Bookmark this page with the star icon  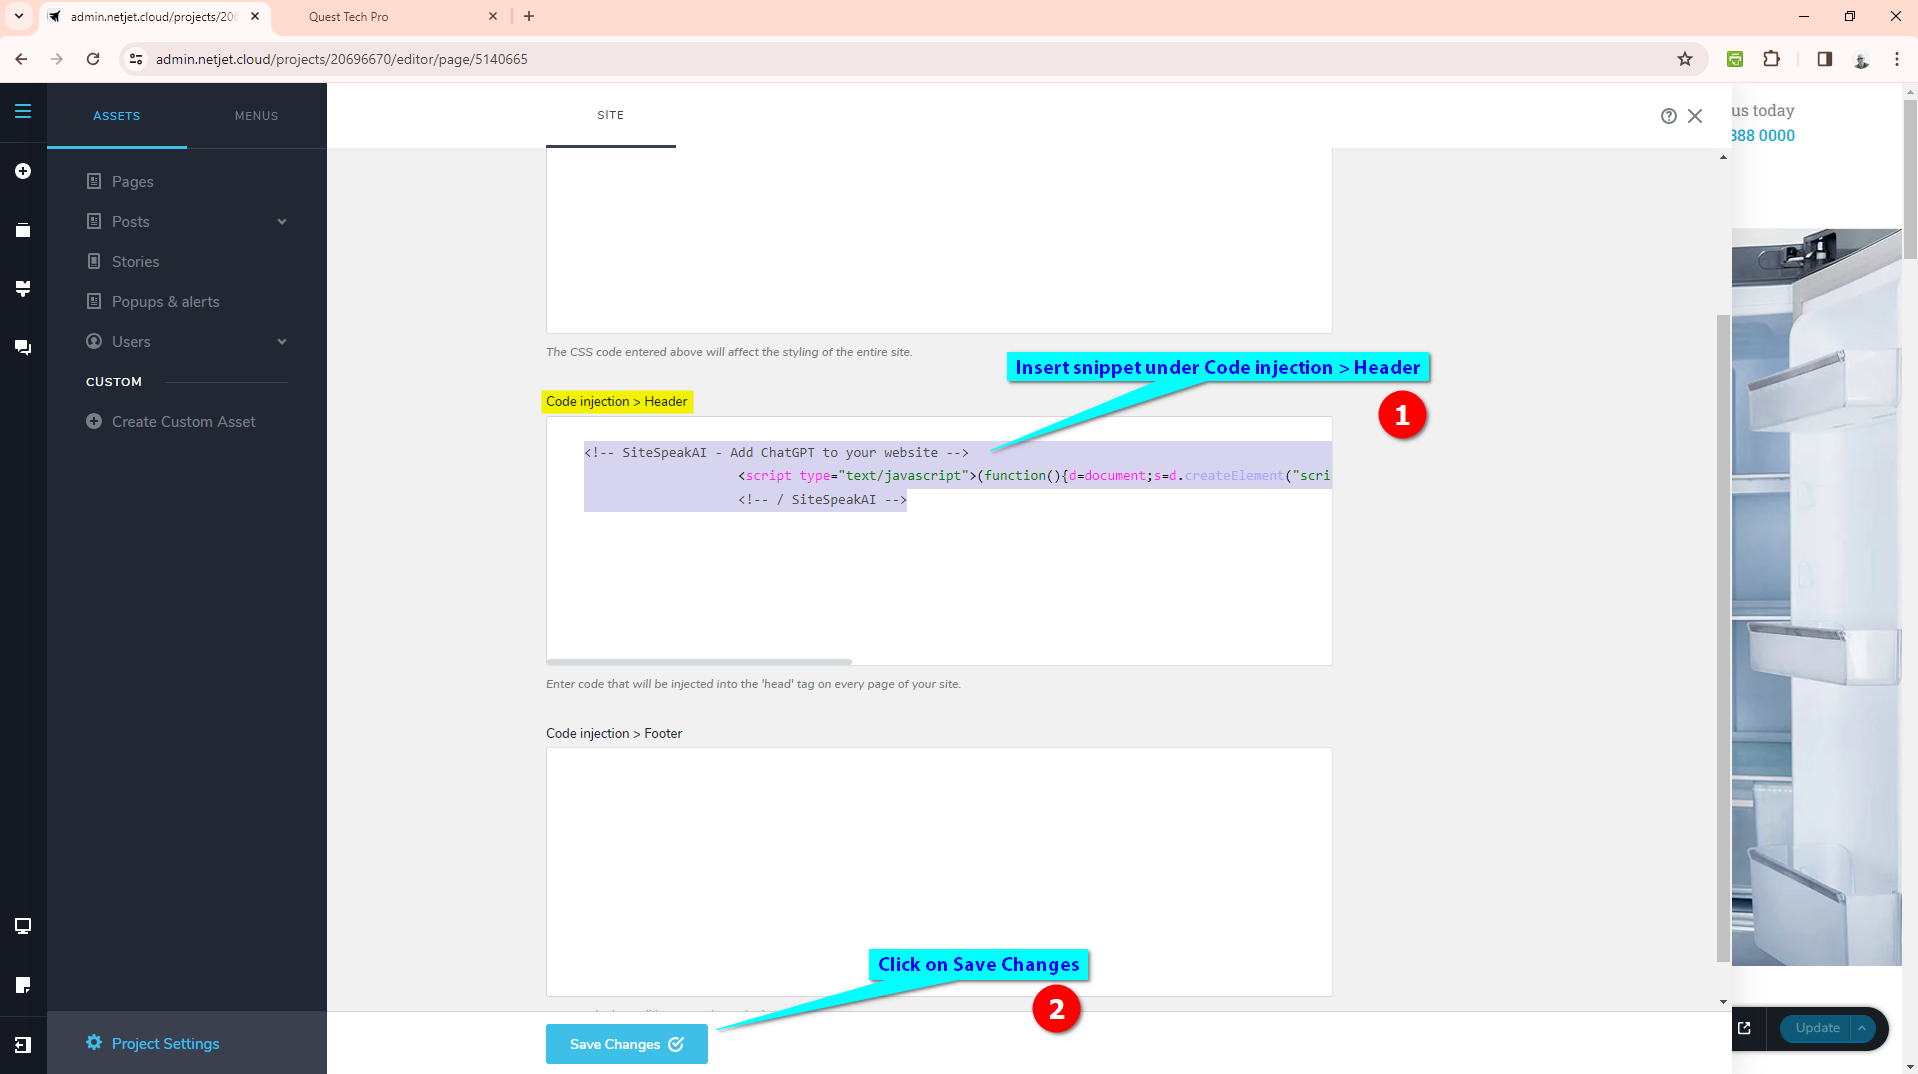1685,59
